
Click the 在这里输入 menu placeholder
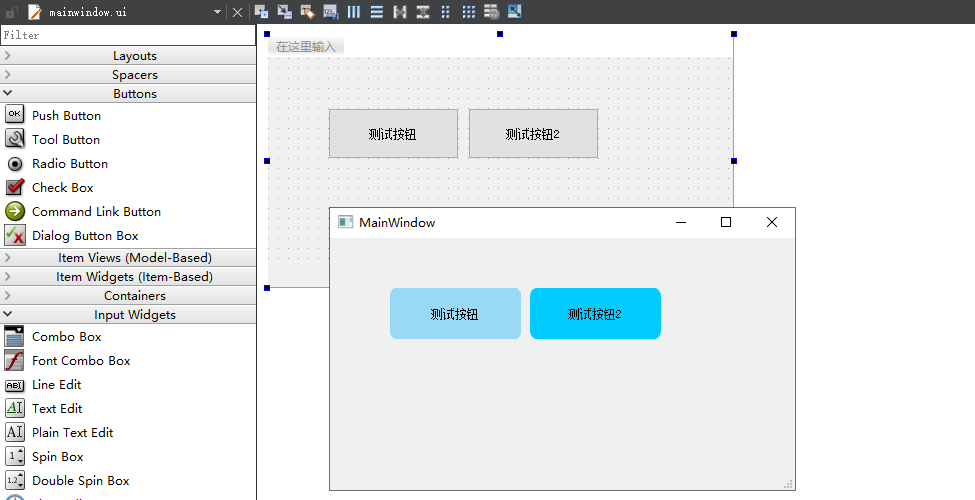click(305, 47)
